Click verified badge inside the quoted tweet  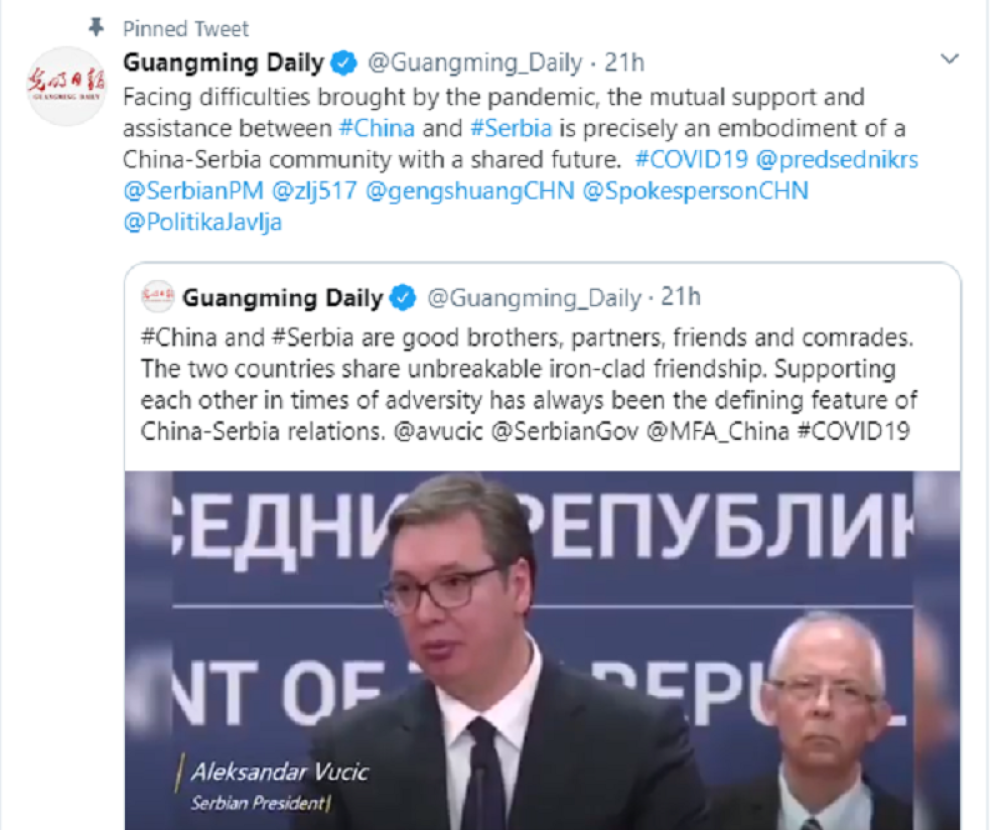[403, 297]
